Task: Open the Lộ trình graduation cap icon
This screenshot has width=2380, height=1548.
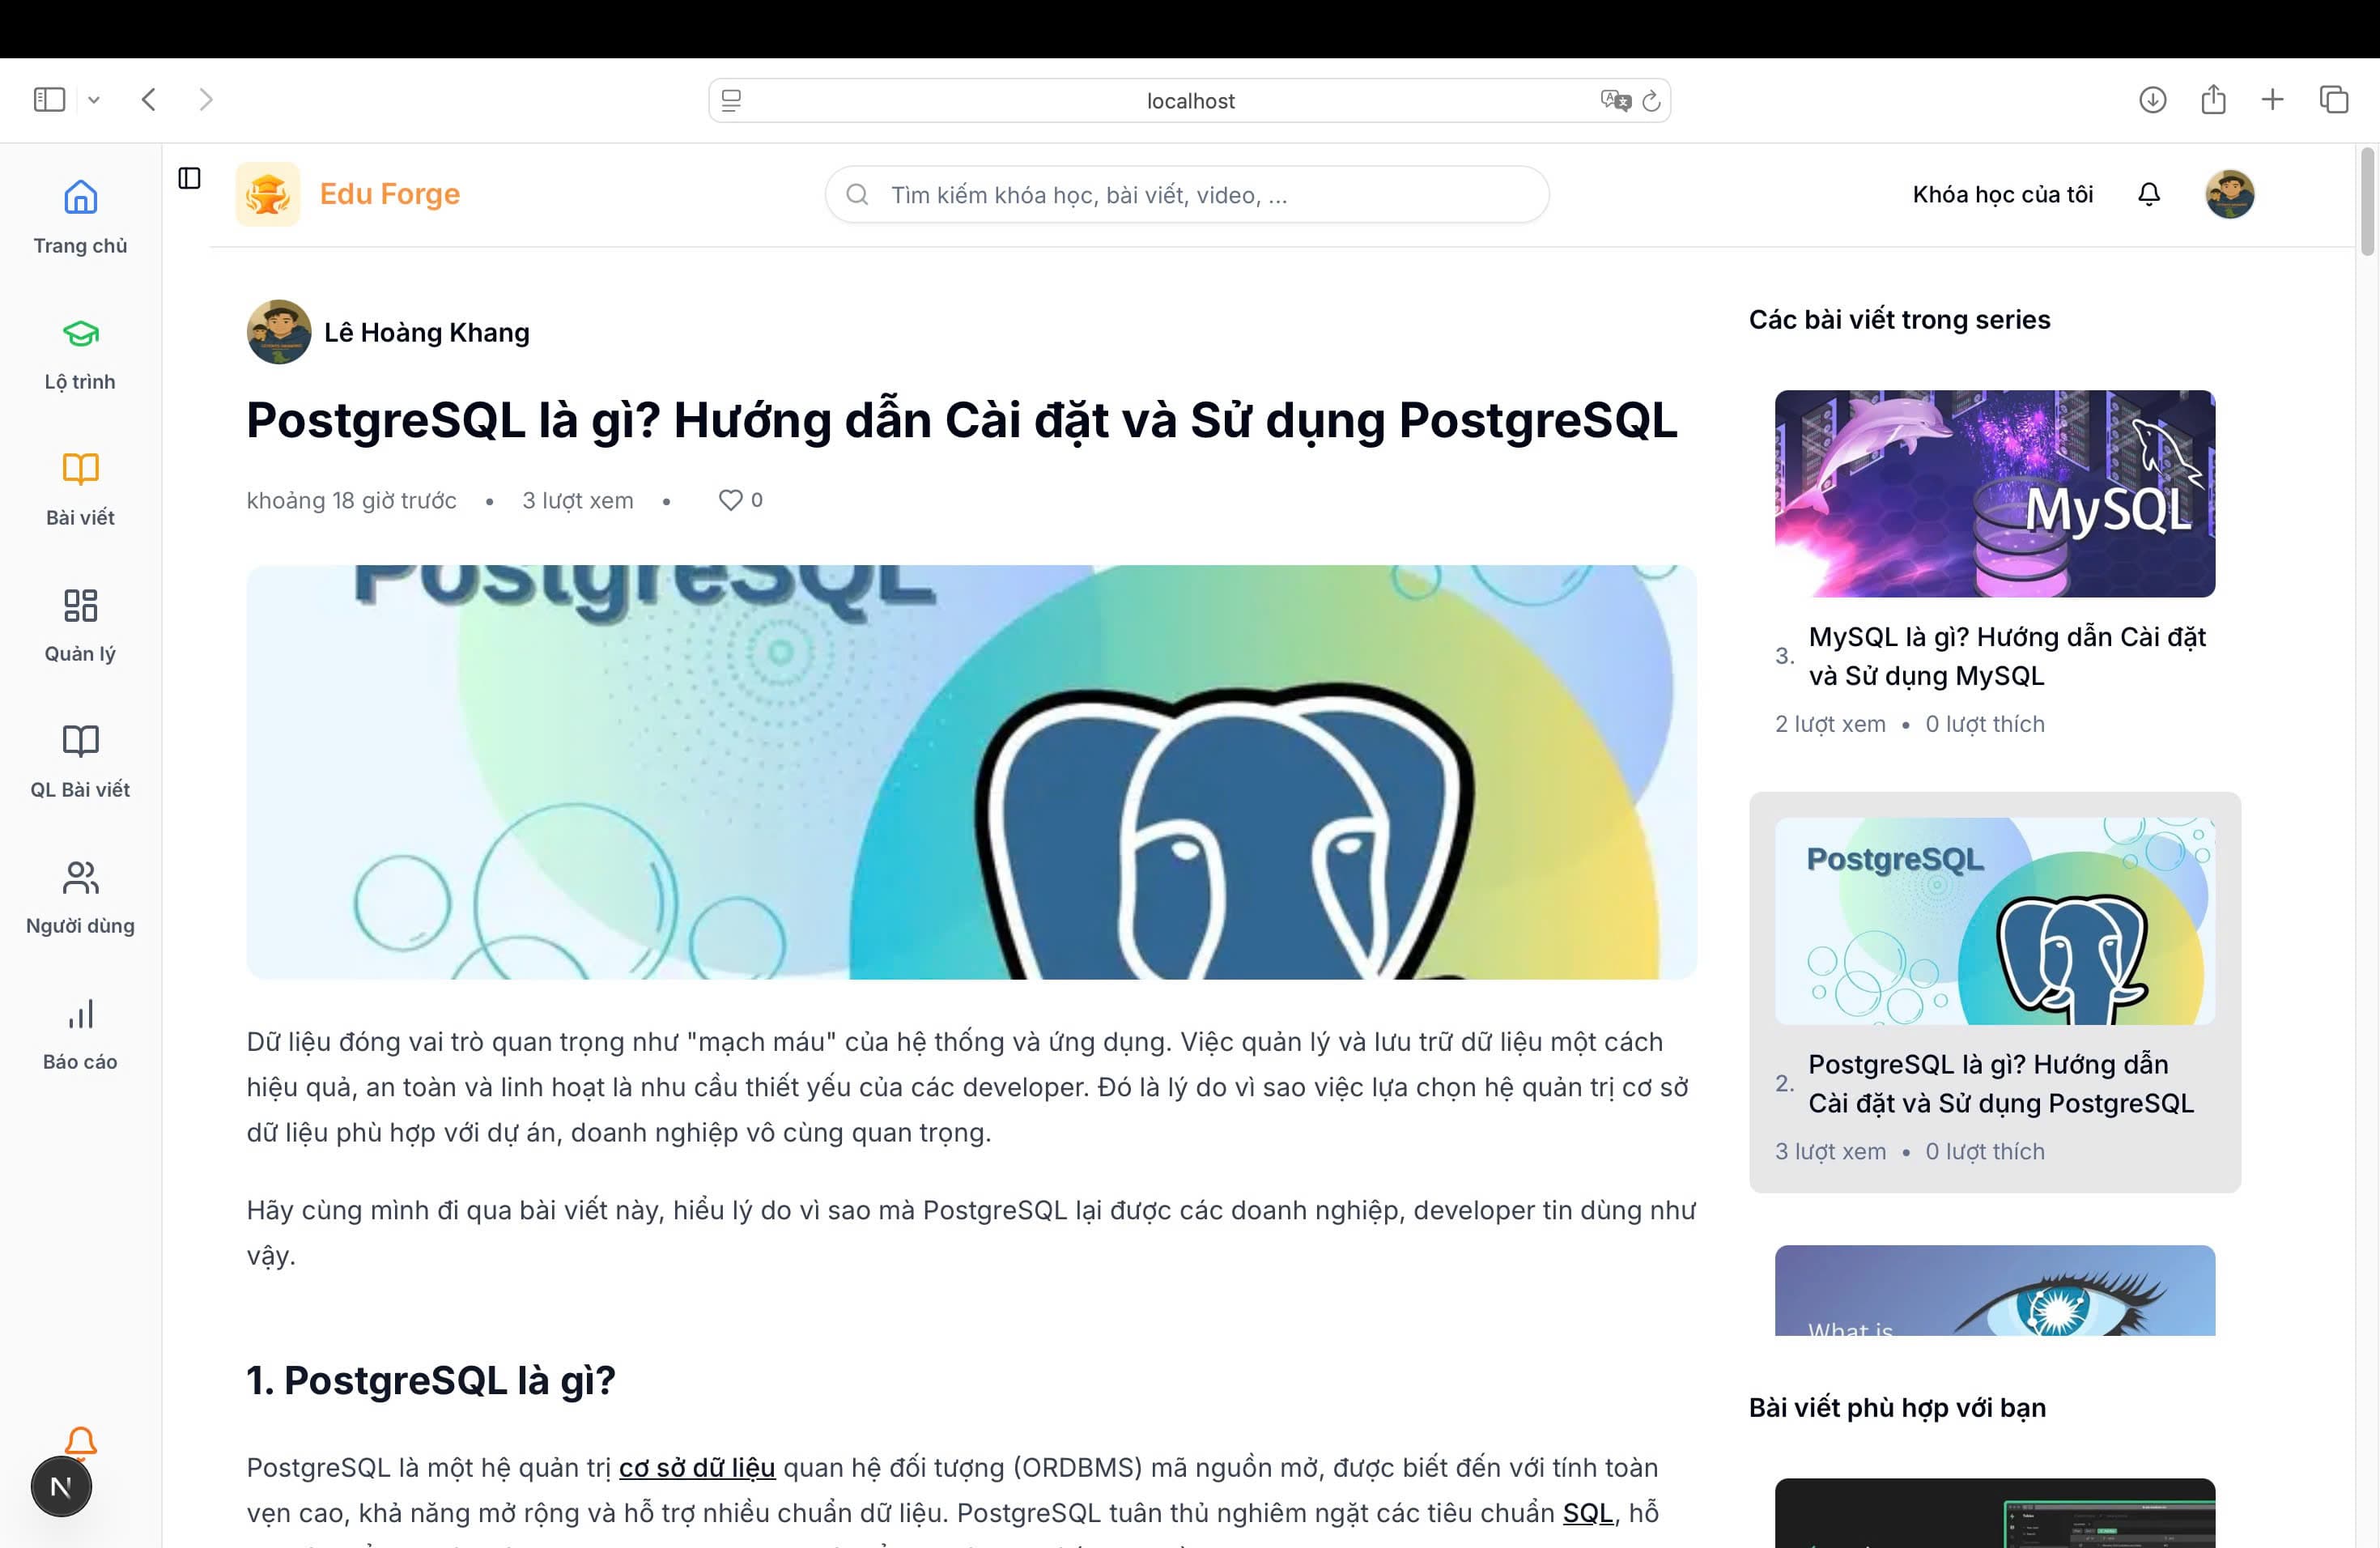Action: (80, 333)
